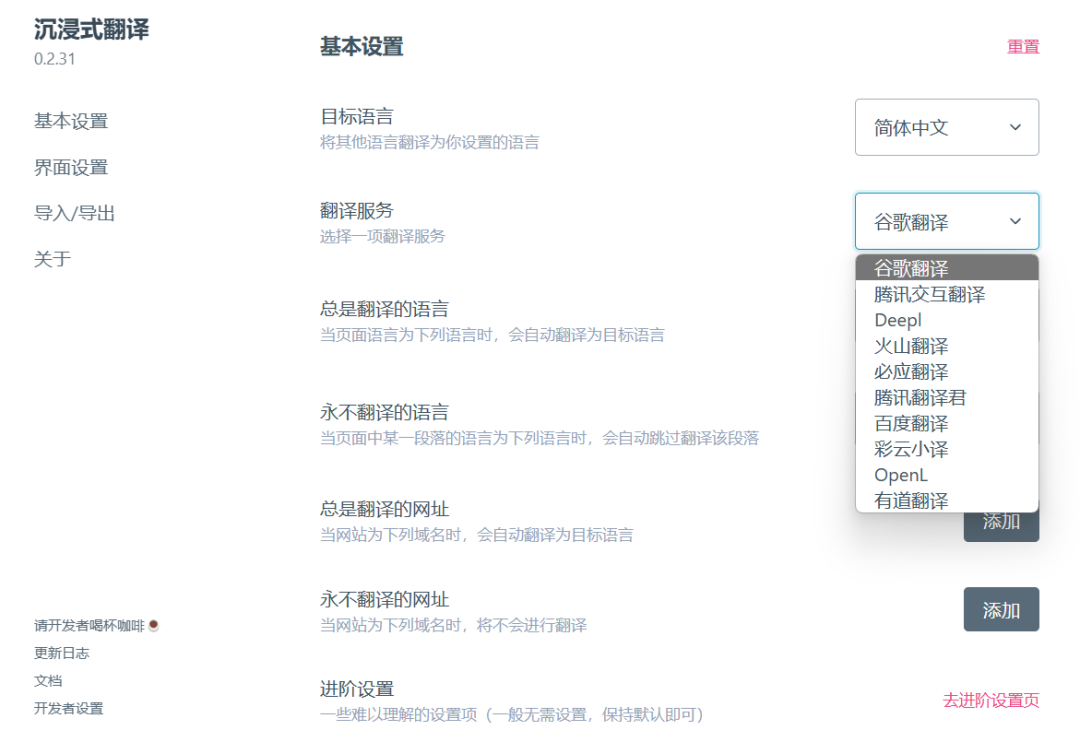Click 添加 for 永不翻译的网址
This screenshot has height=742, width=1080.
pos(1001,610)
